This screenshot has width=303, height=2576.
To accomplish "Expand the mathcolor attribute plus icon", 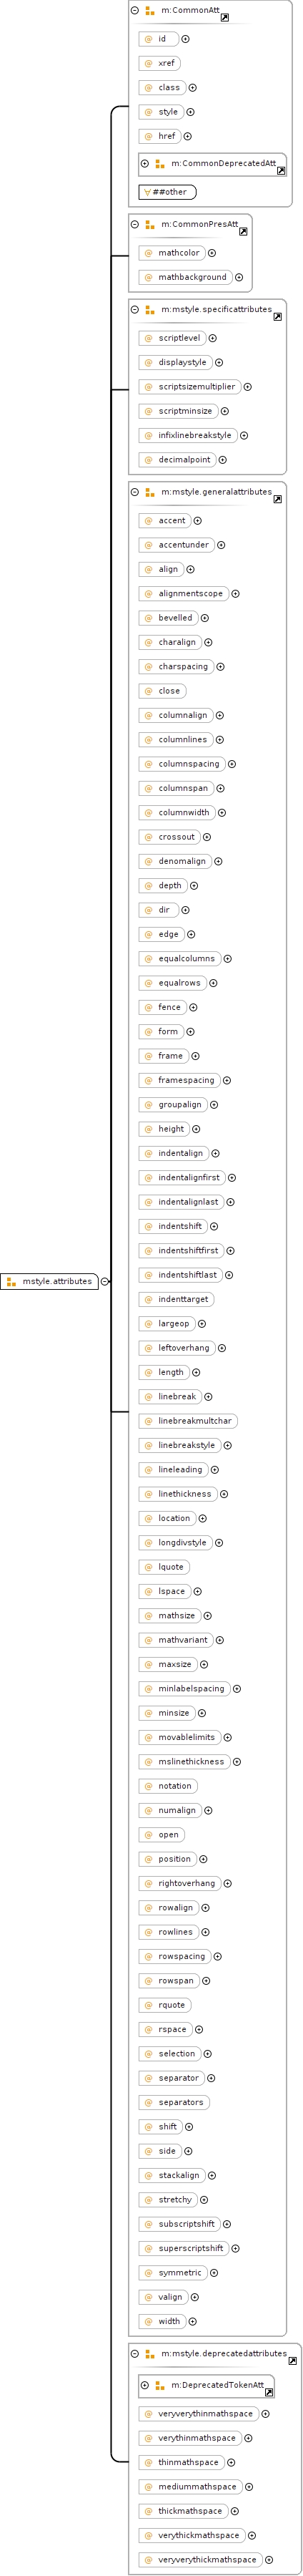I will pyautogui.click(x=212, y=253).
